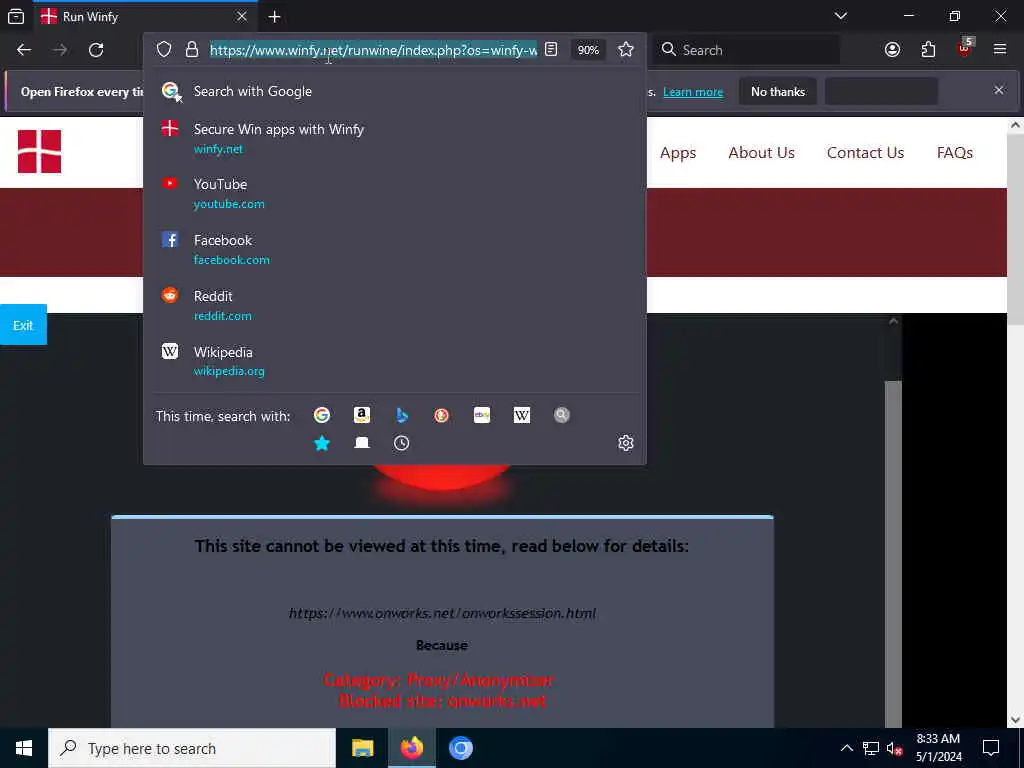This screenshot has width=1024, height=768.
Task: Open the Windows Start menu
Action: [24, 748]
